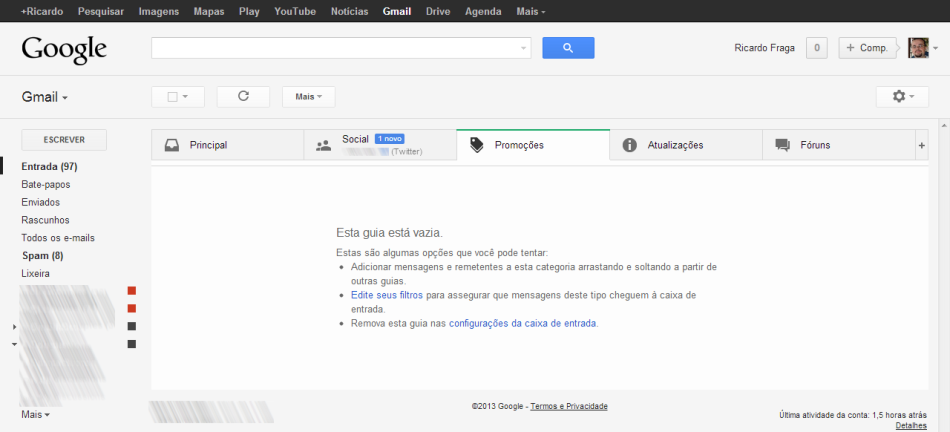This screenshot has height=432, width=950.
Task: Open Entrada (97) folder
Action: pyautogui.click(x=49, y=167)
